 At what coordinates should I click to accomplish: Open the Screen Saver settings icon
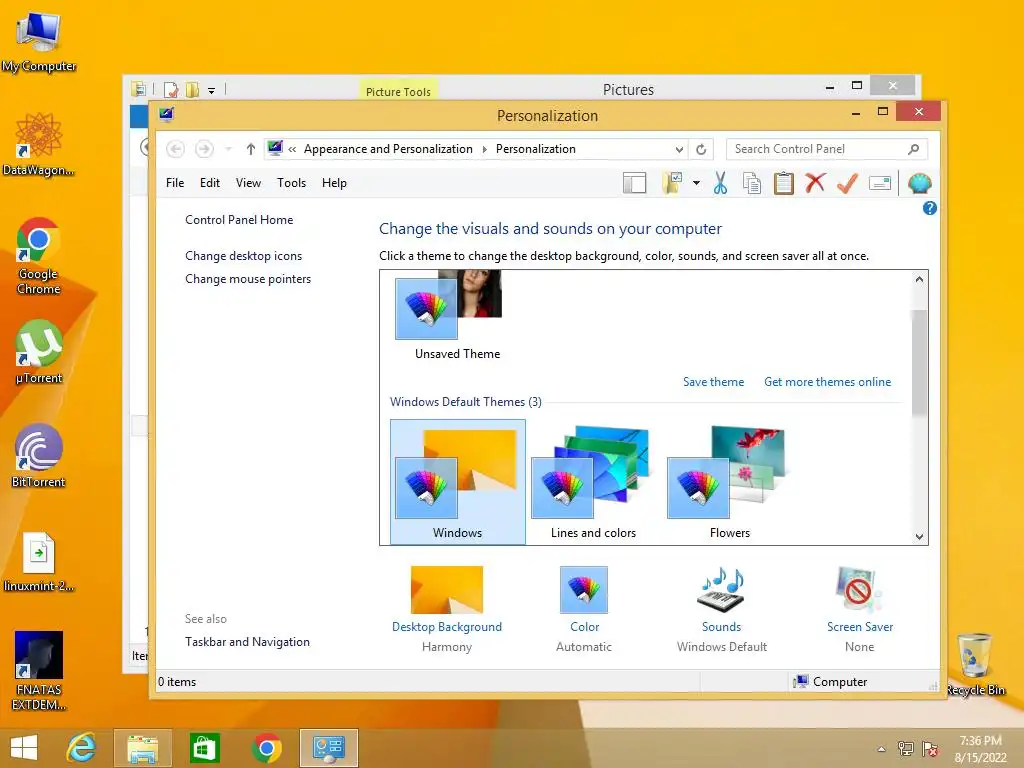pyautogui.click(x=859, y=589)
